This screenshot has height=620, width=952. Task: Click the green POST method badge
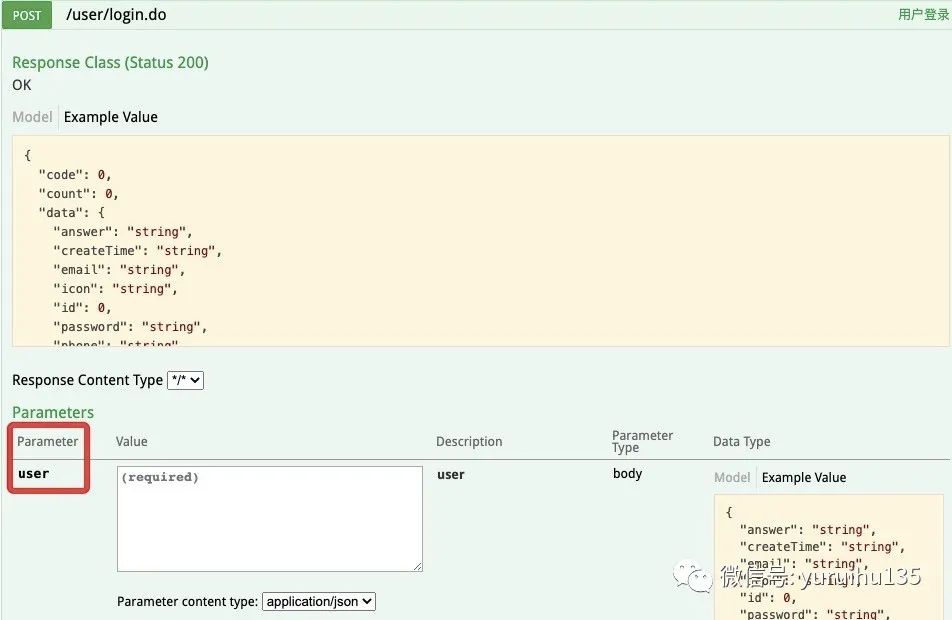click(27, 15)
